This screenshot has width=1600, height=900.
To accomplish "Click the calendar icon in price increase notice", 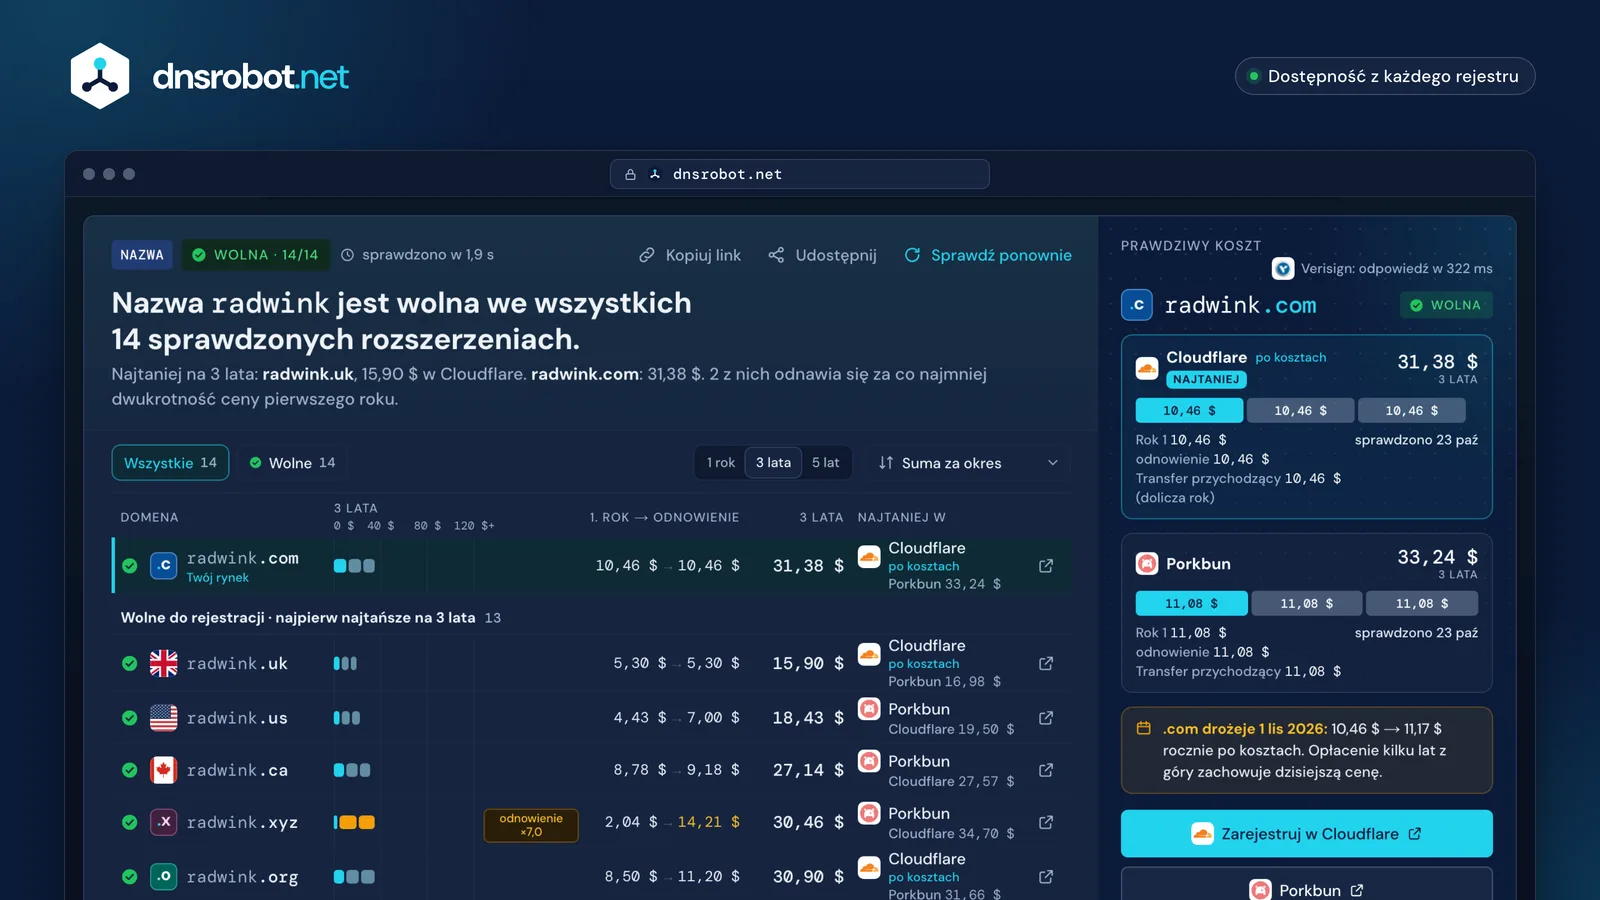I will (x=1144, y=729).
